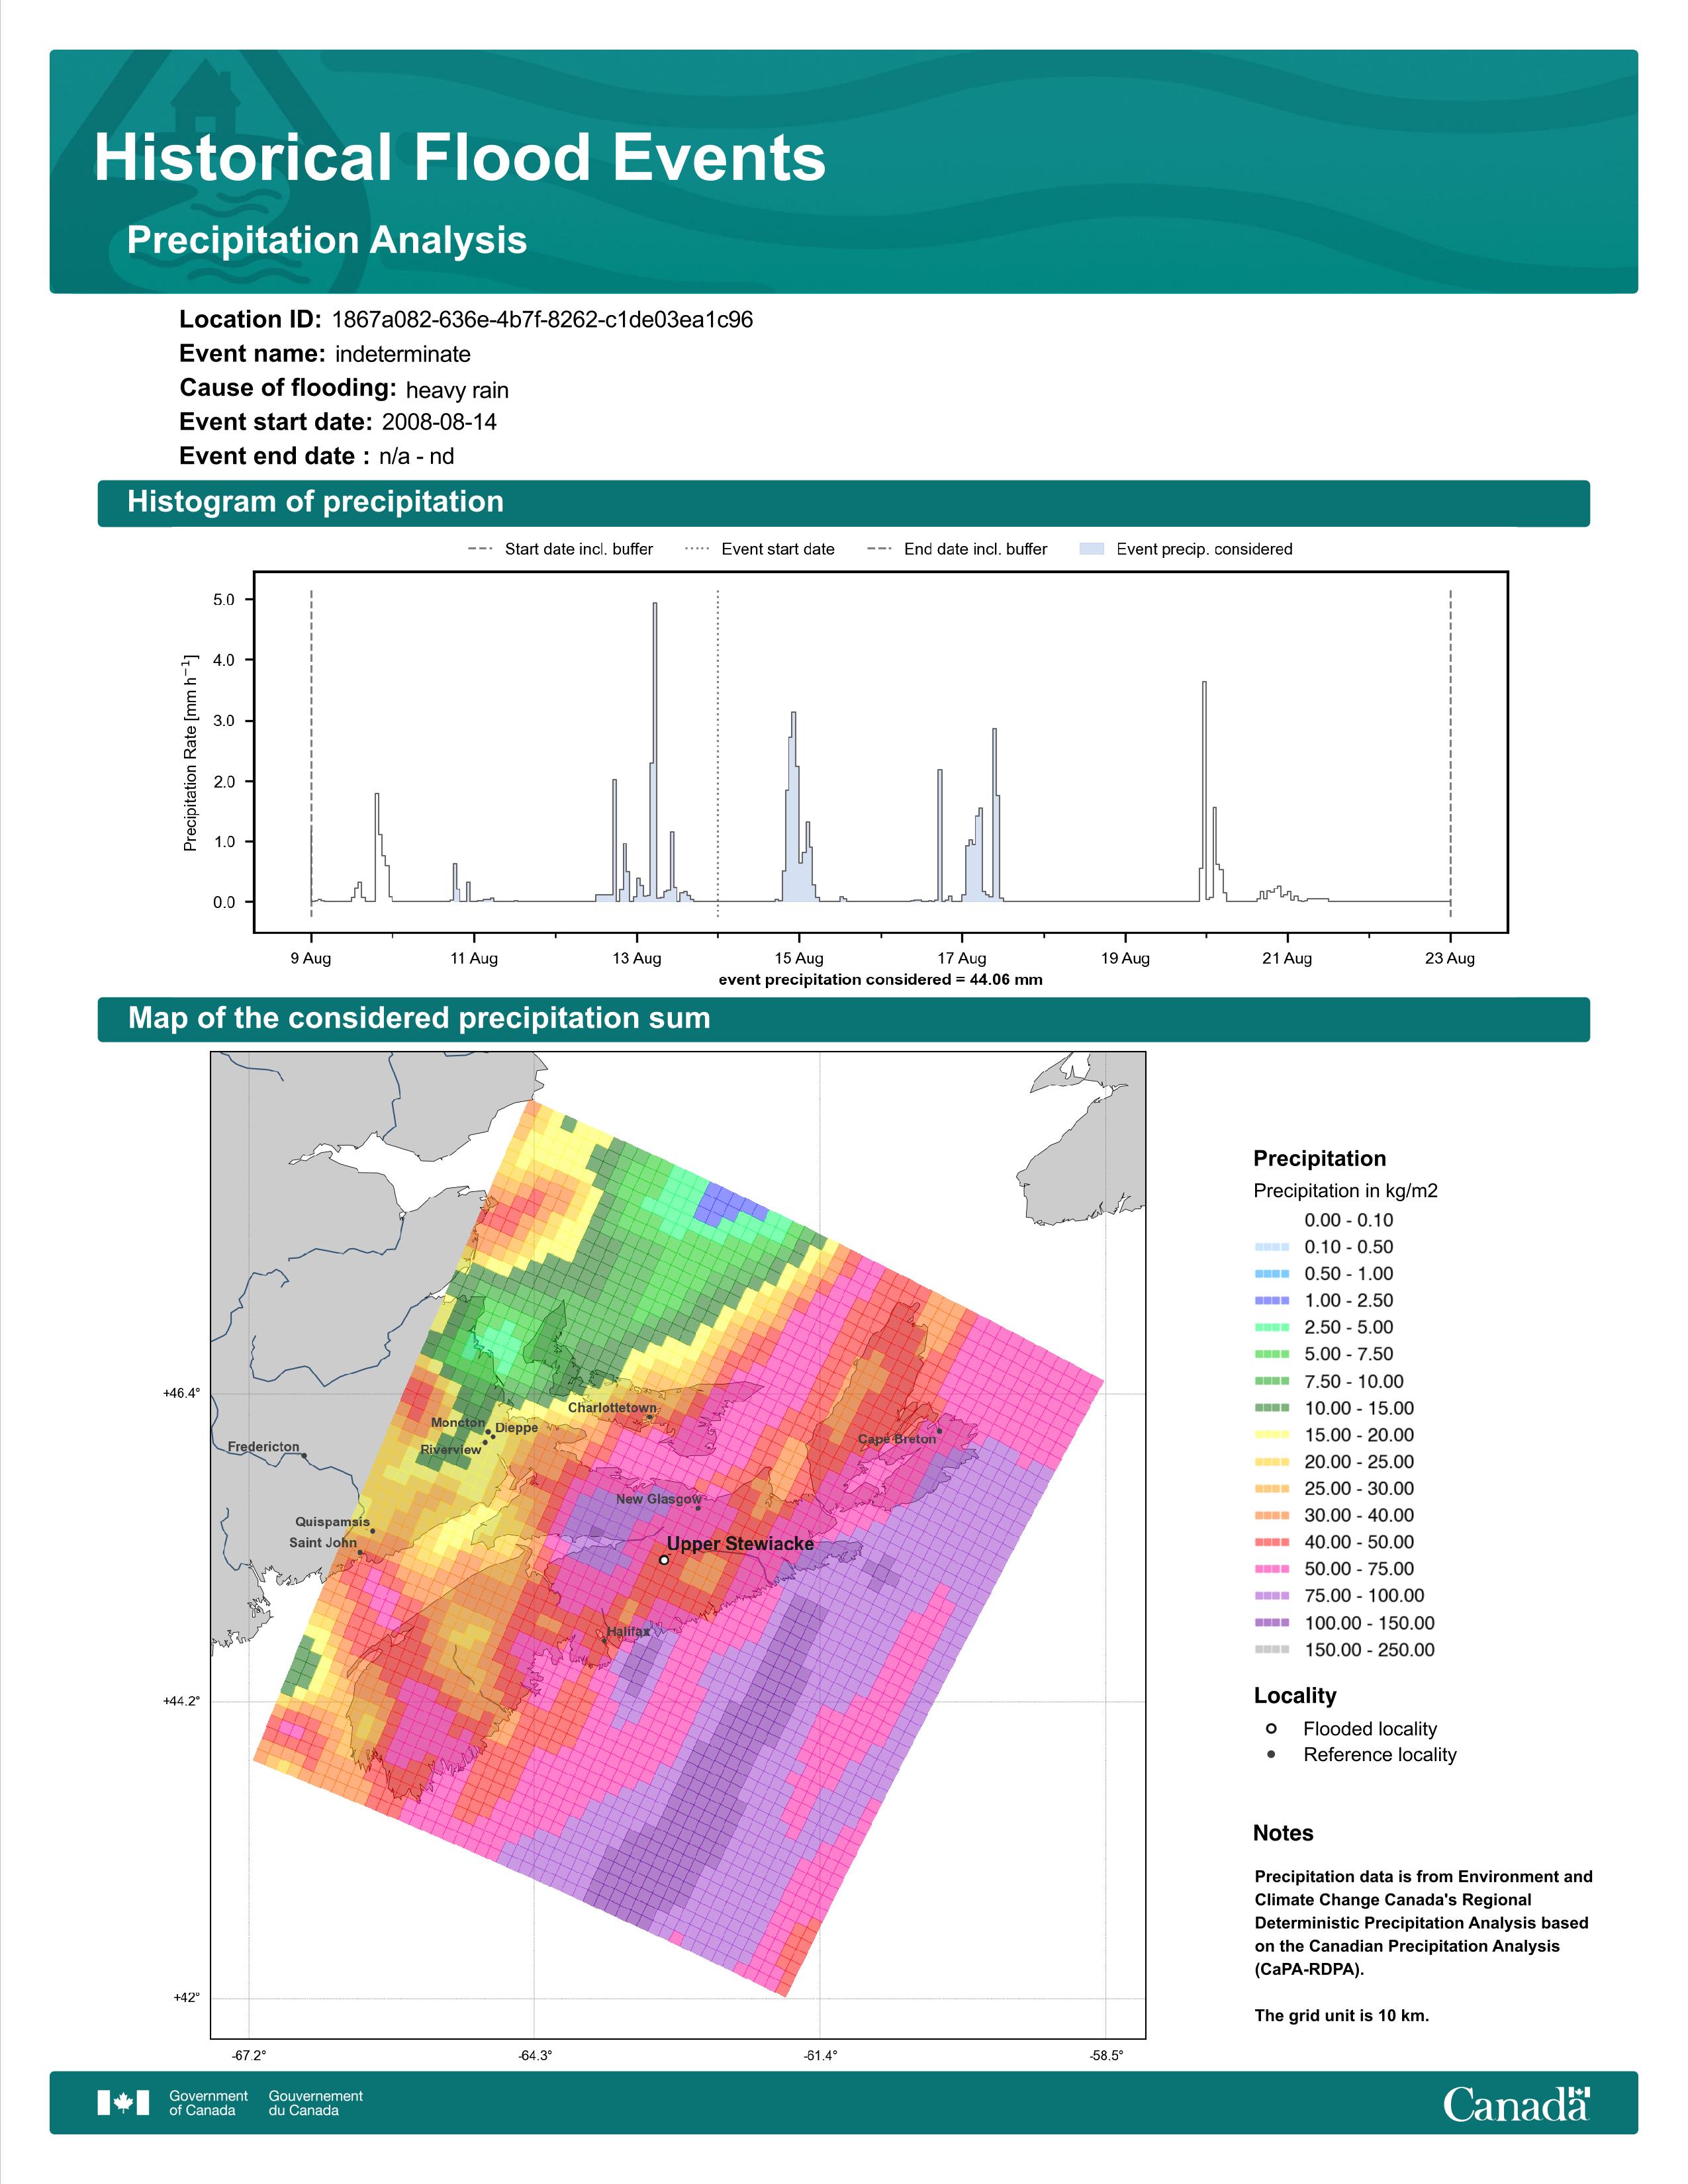Click the Halifax label on the map

pos(628,1631)
